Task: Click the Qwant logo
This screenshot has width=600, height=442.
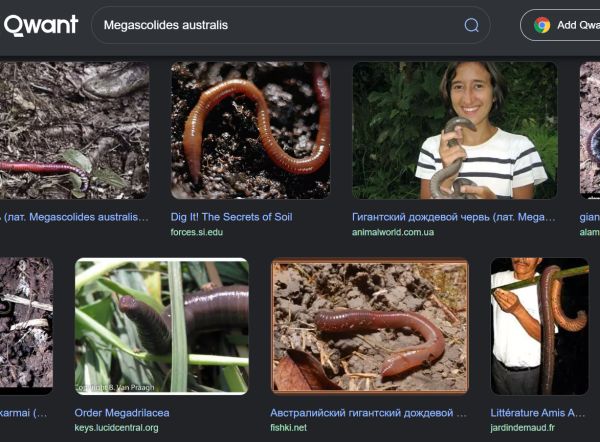Action: [40, 25]
